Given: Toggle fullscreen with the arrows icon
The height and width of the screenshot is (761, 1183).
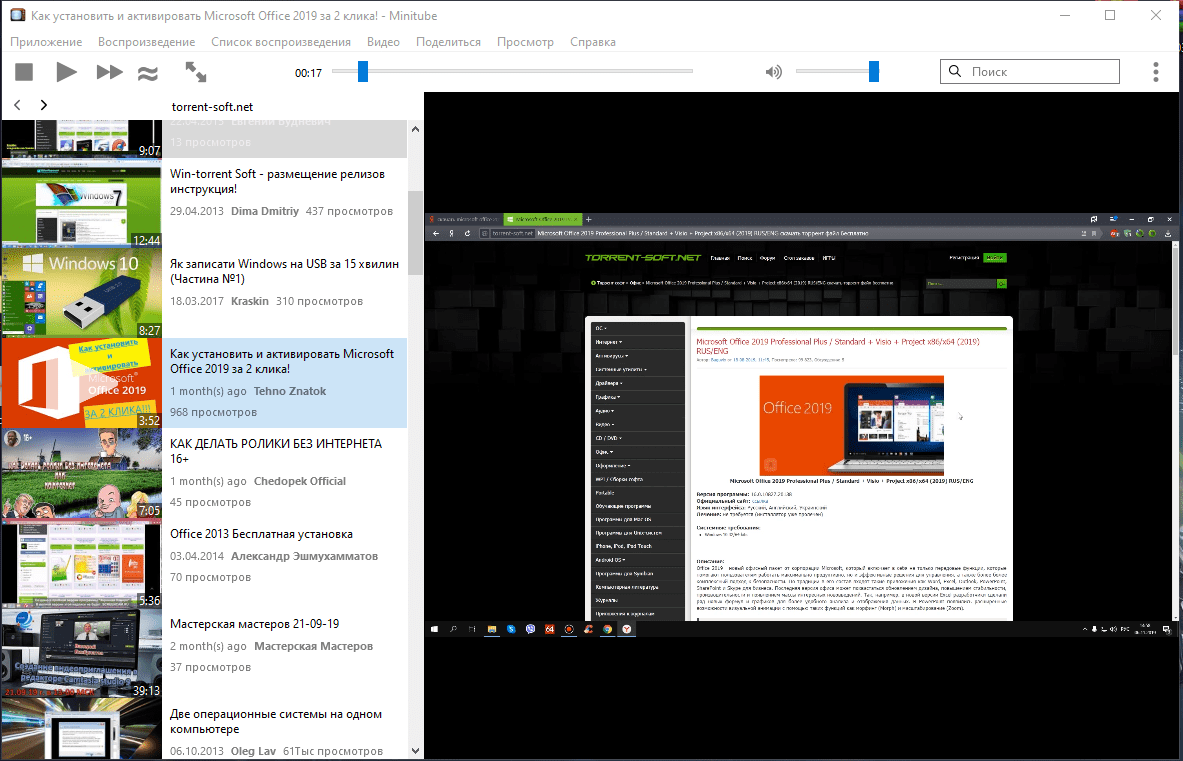Looking at the screenshot, I should click(x=195, y=72).
